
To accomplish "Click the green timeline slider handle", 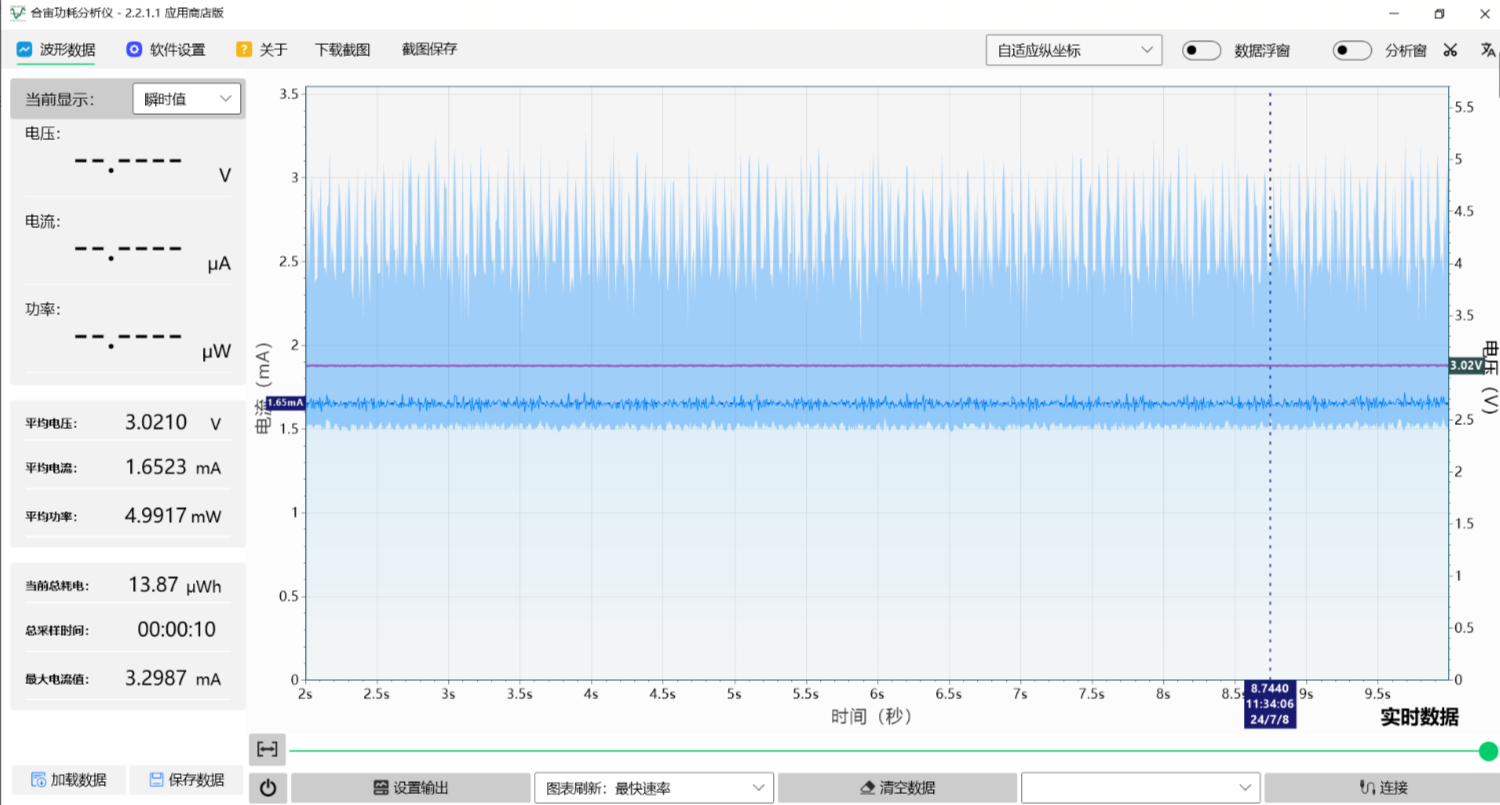I will (1488, 751).
